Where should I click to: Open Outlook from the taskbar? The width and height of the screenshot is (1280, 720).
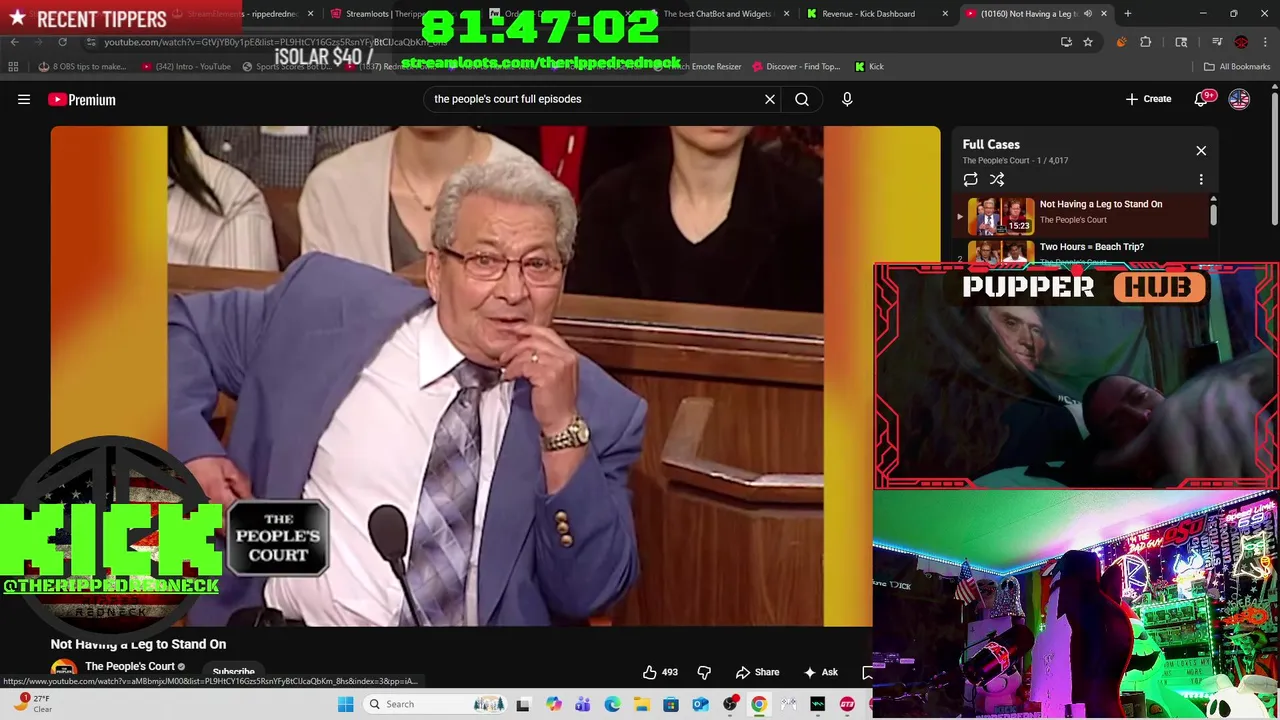pos(700,704)
